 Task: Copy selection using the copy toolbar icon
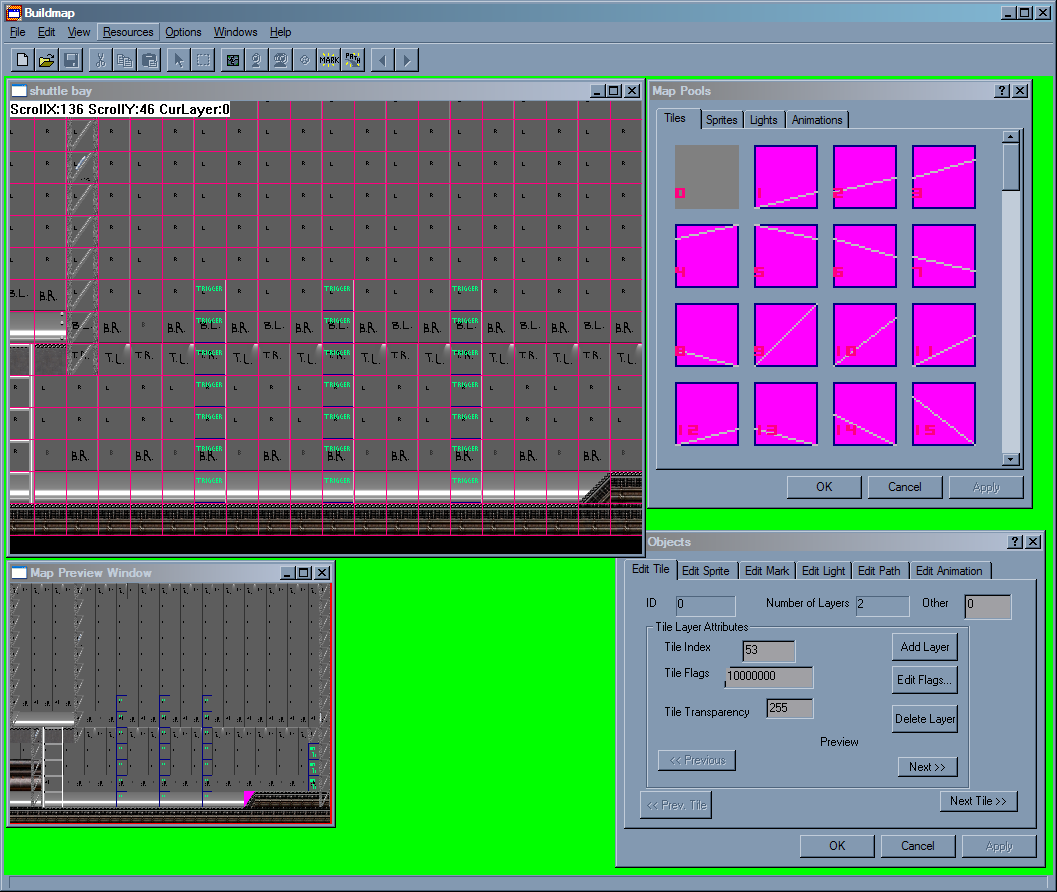click(125, 60)
